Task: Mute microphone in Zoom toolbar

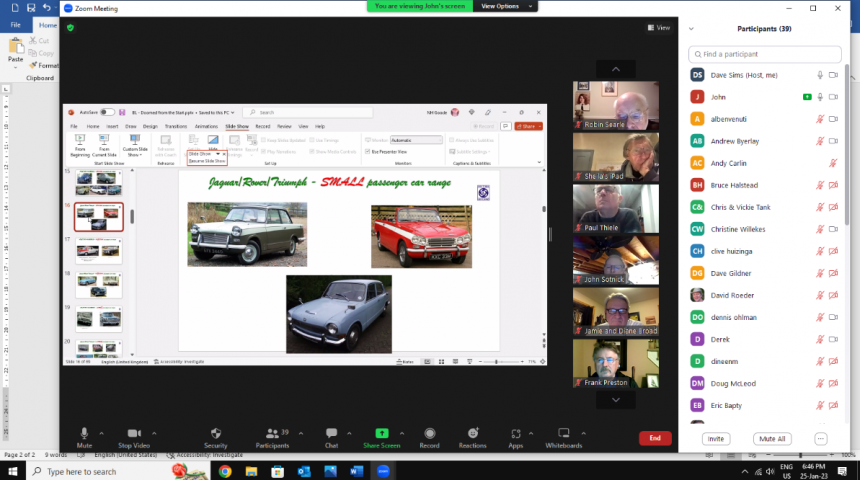Action: [84, 438]
